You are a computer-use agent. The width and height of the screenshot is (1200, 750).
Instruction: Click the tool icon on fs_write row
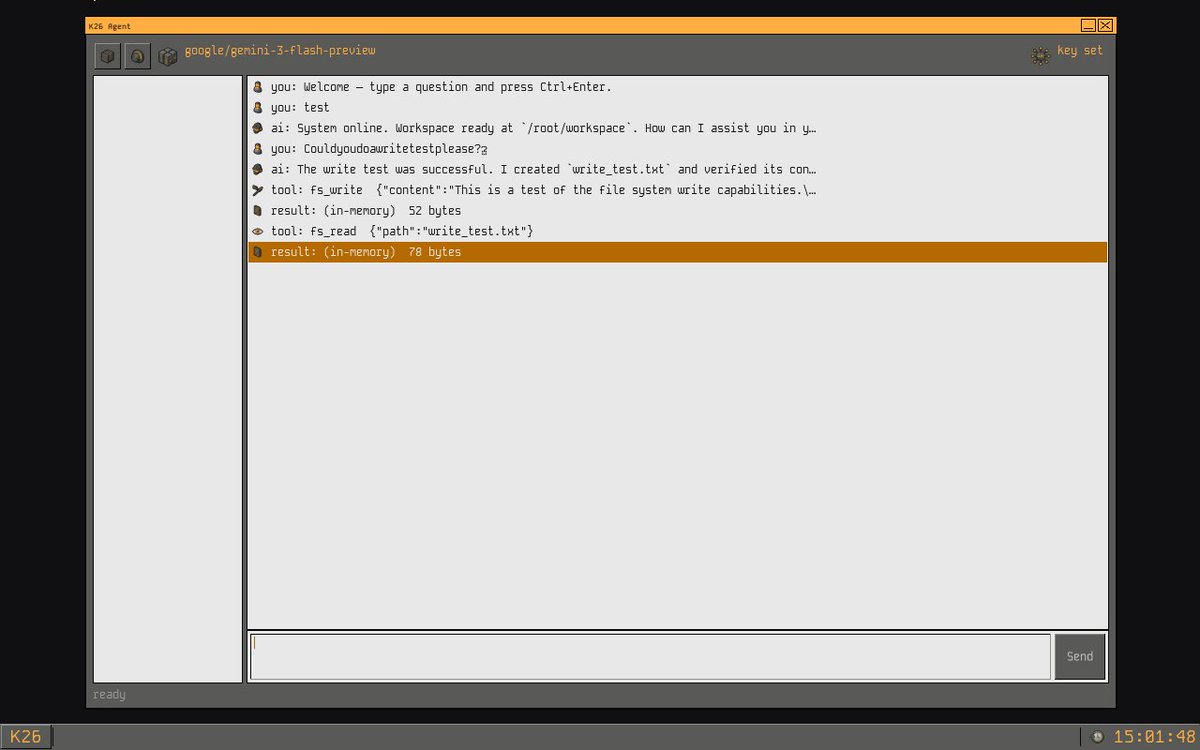(x=257, y=190)
